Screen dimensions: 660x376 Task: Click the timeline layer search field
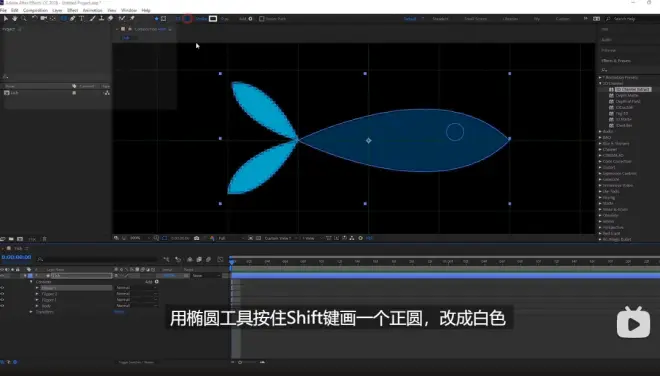point(98,259)
